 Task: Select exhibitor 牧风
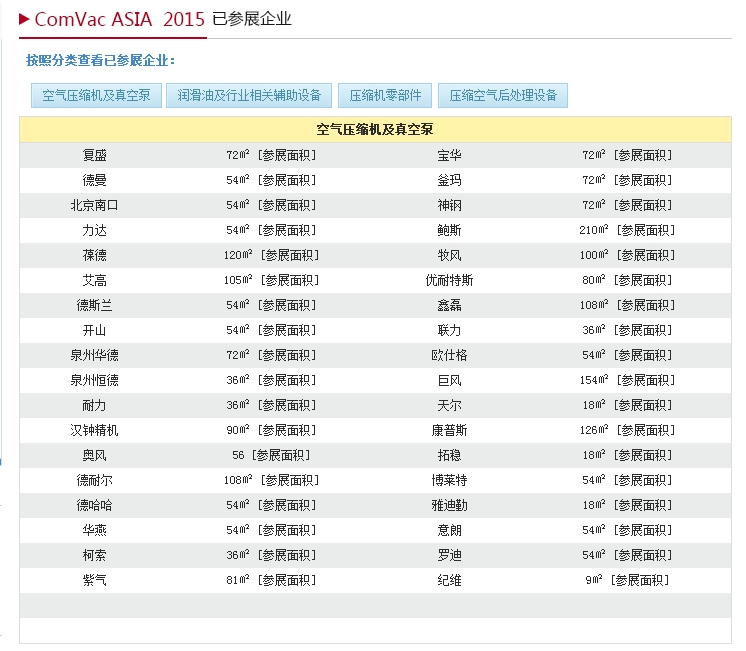click(x=449, y=255)
